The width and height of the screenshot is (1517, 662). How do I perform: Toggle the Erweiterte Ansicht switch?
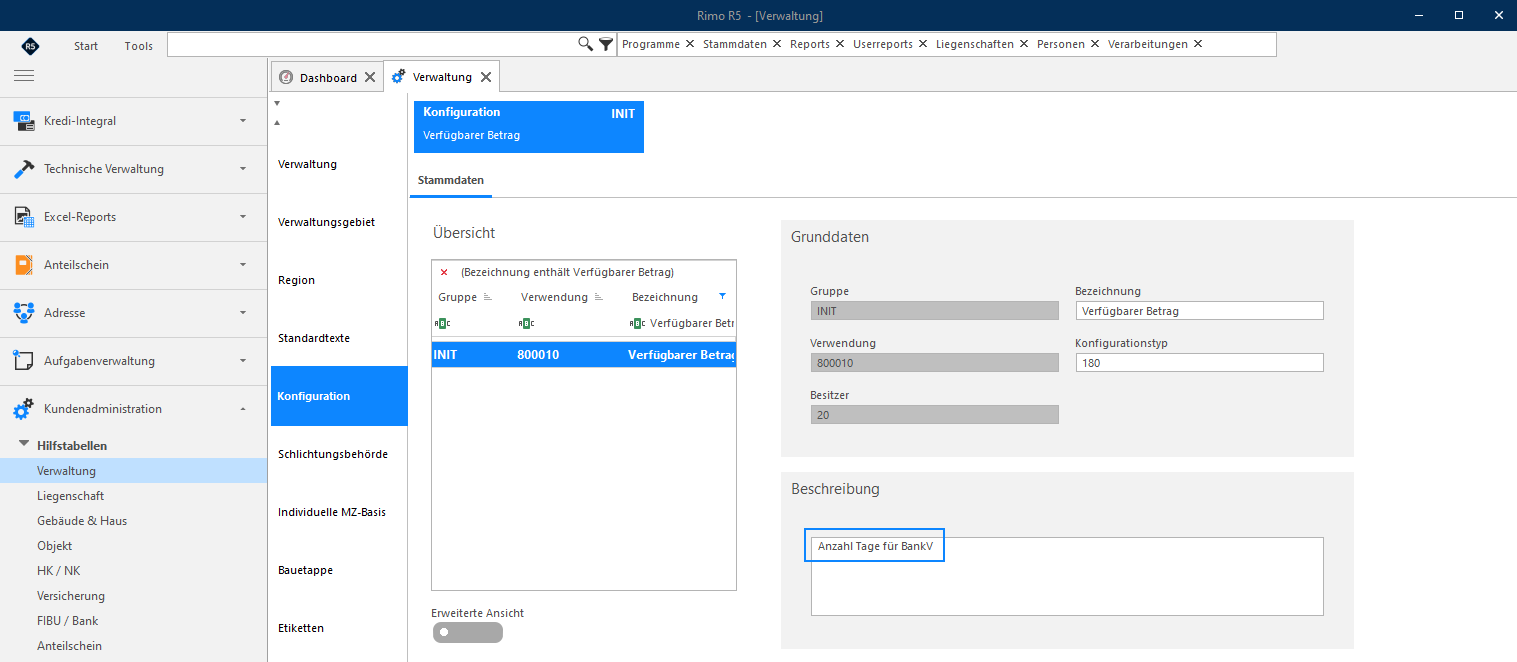point(468,632)
